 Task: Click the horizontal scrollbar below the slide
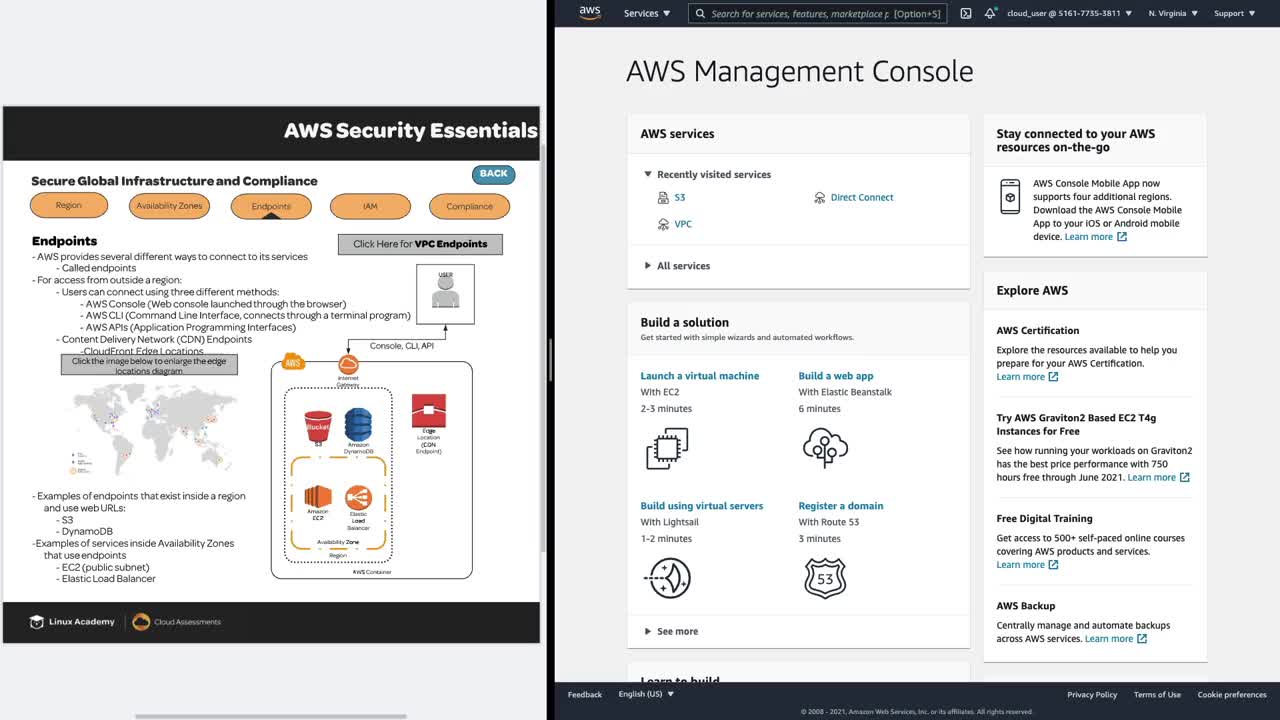271,716
